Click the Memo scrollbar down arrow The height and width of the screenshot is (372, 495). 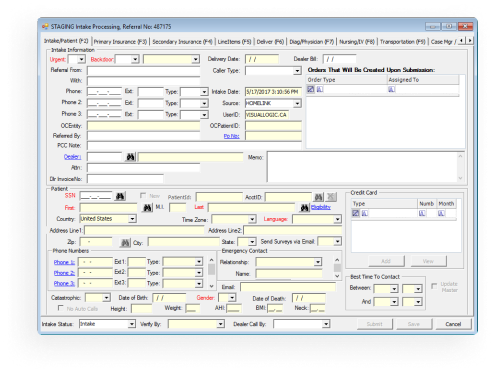(460, 178)
